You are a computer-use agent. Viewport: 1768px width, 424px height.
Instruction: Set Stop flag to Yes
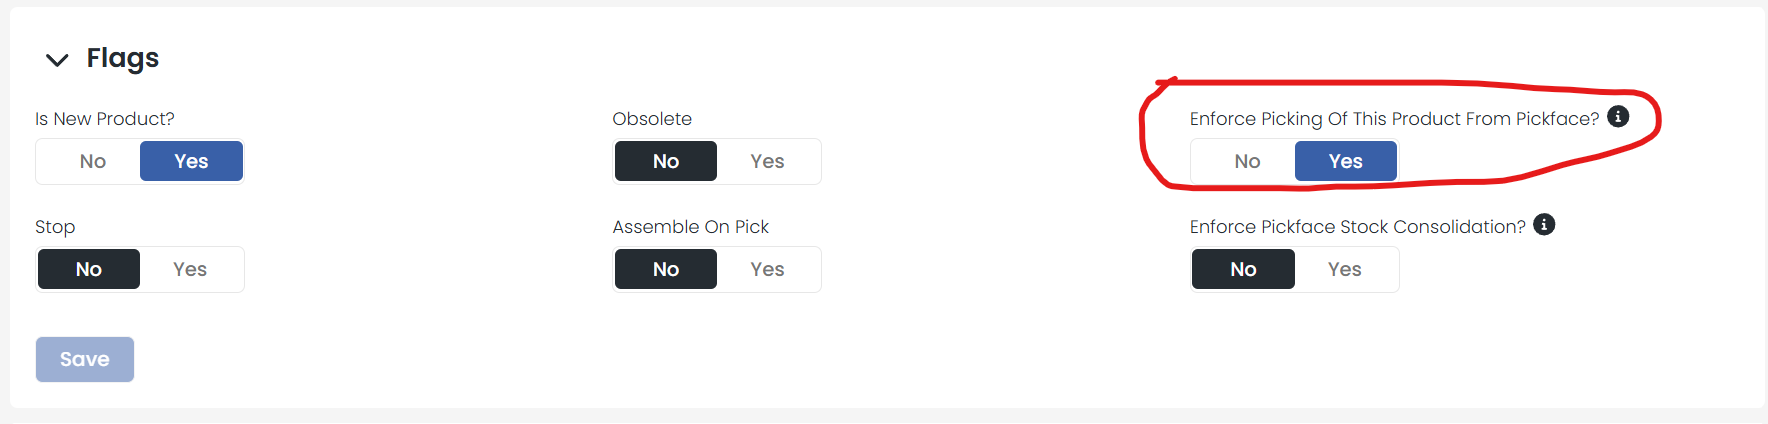click(190, 269)
